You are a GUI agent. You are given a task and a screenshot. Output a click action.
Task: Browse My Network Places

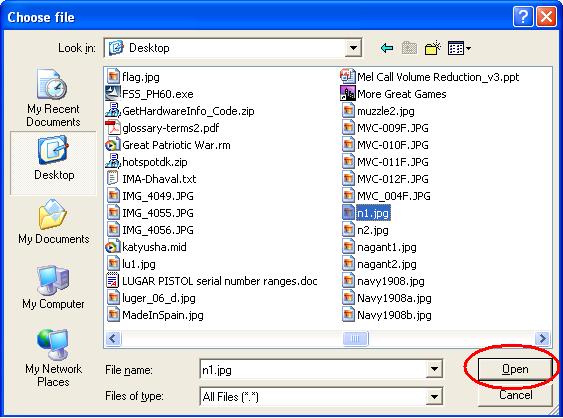53,358
